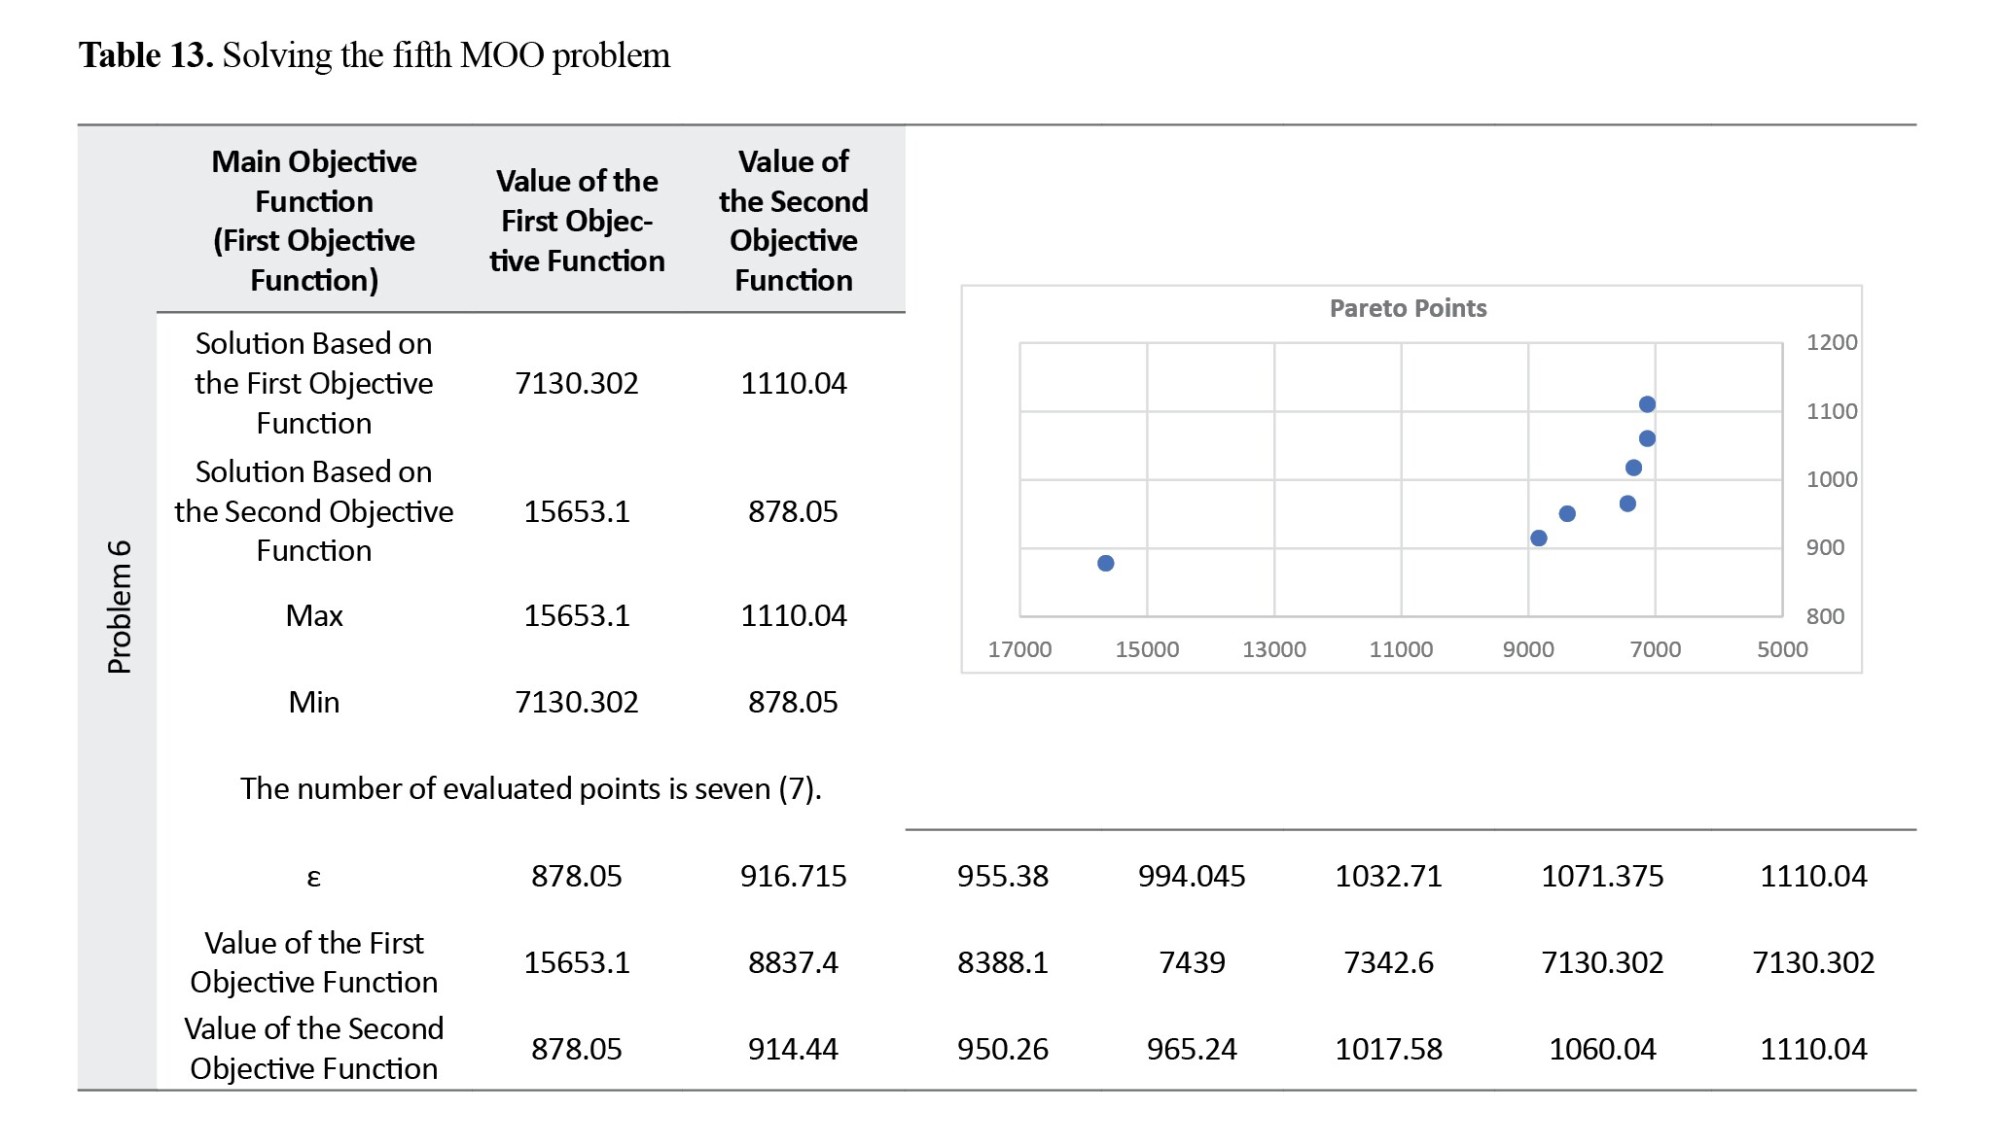Click 878.05 in the second-objective solution row
The width and height of the screenshot is (2000, 1147).
[x=793, y=511]
